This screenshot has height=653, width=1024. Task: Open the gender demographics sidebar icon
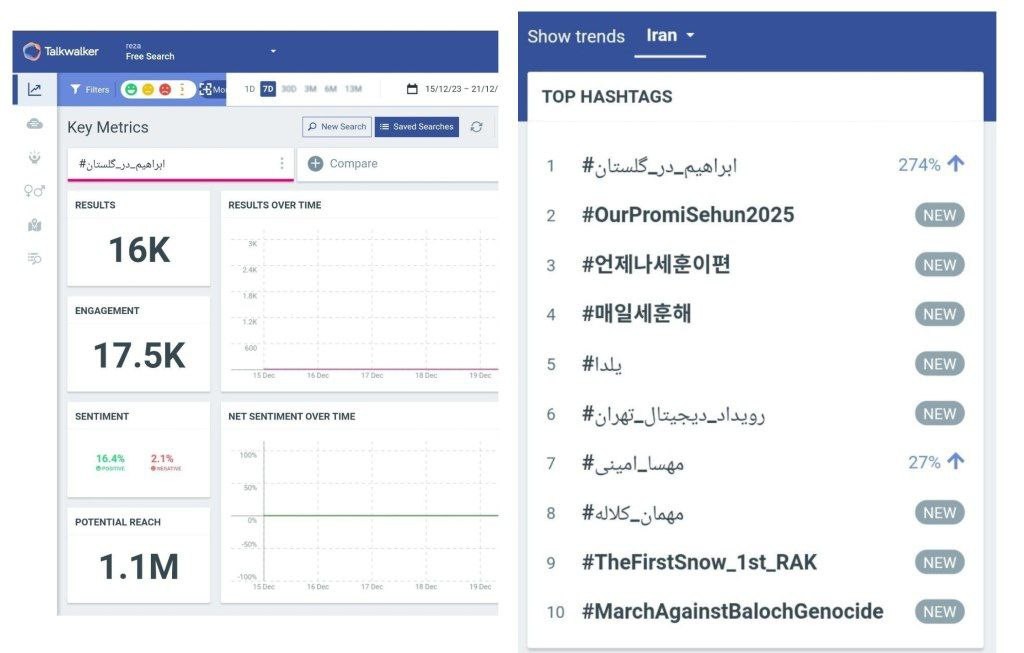(x=35, y=191)
